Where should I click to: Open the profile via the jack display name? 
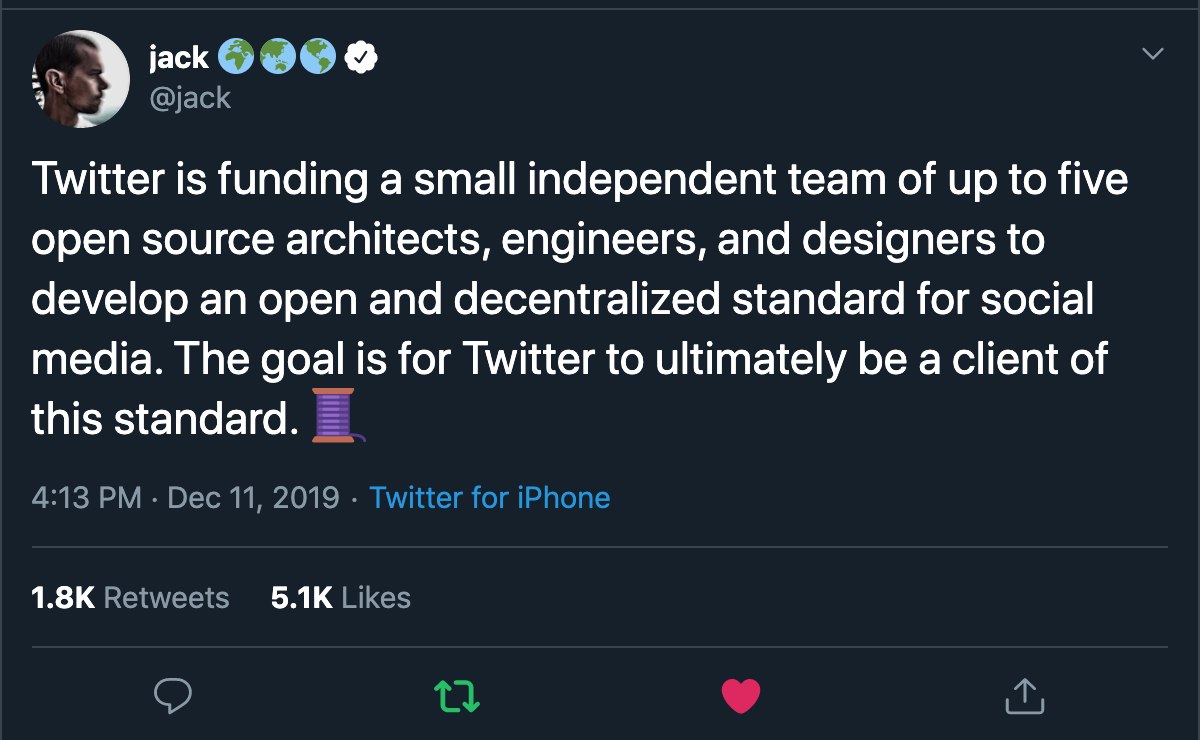tap(178, 59)
